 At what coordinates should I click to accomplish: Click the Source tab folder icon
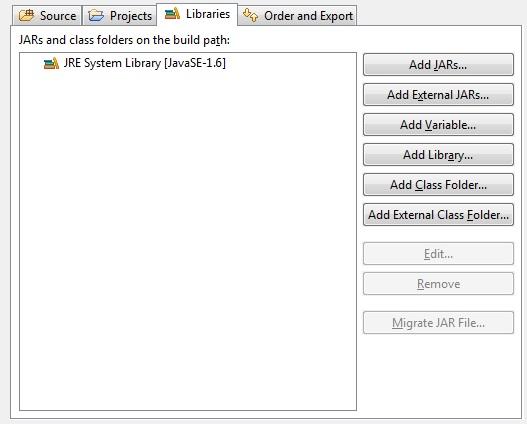pyautogui.click(x=26, y=15)
